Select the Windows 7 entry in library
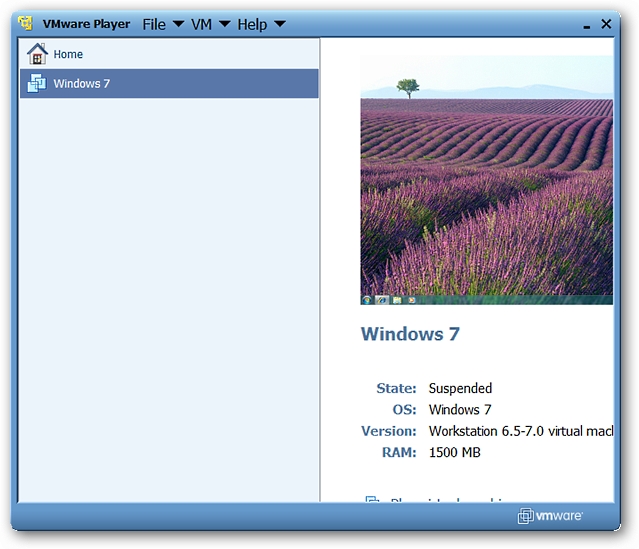The image size is (639, 549). [x=169, y=84]
